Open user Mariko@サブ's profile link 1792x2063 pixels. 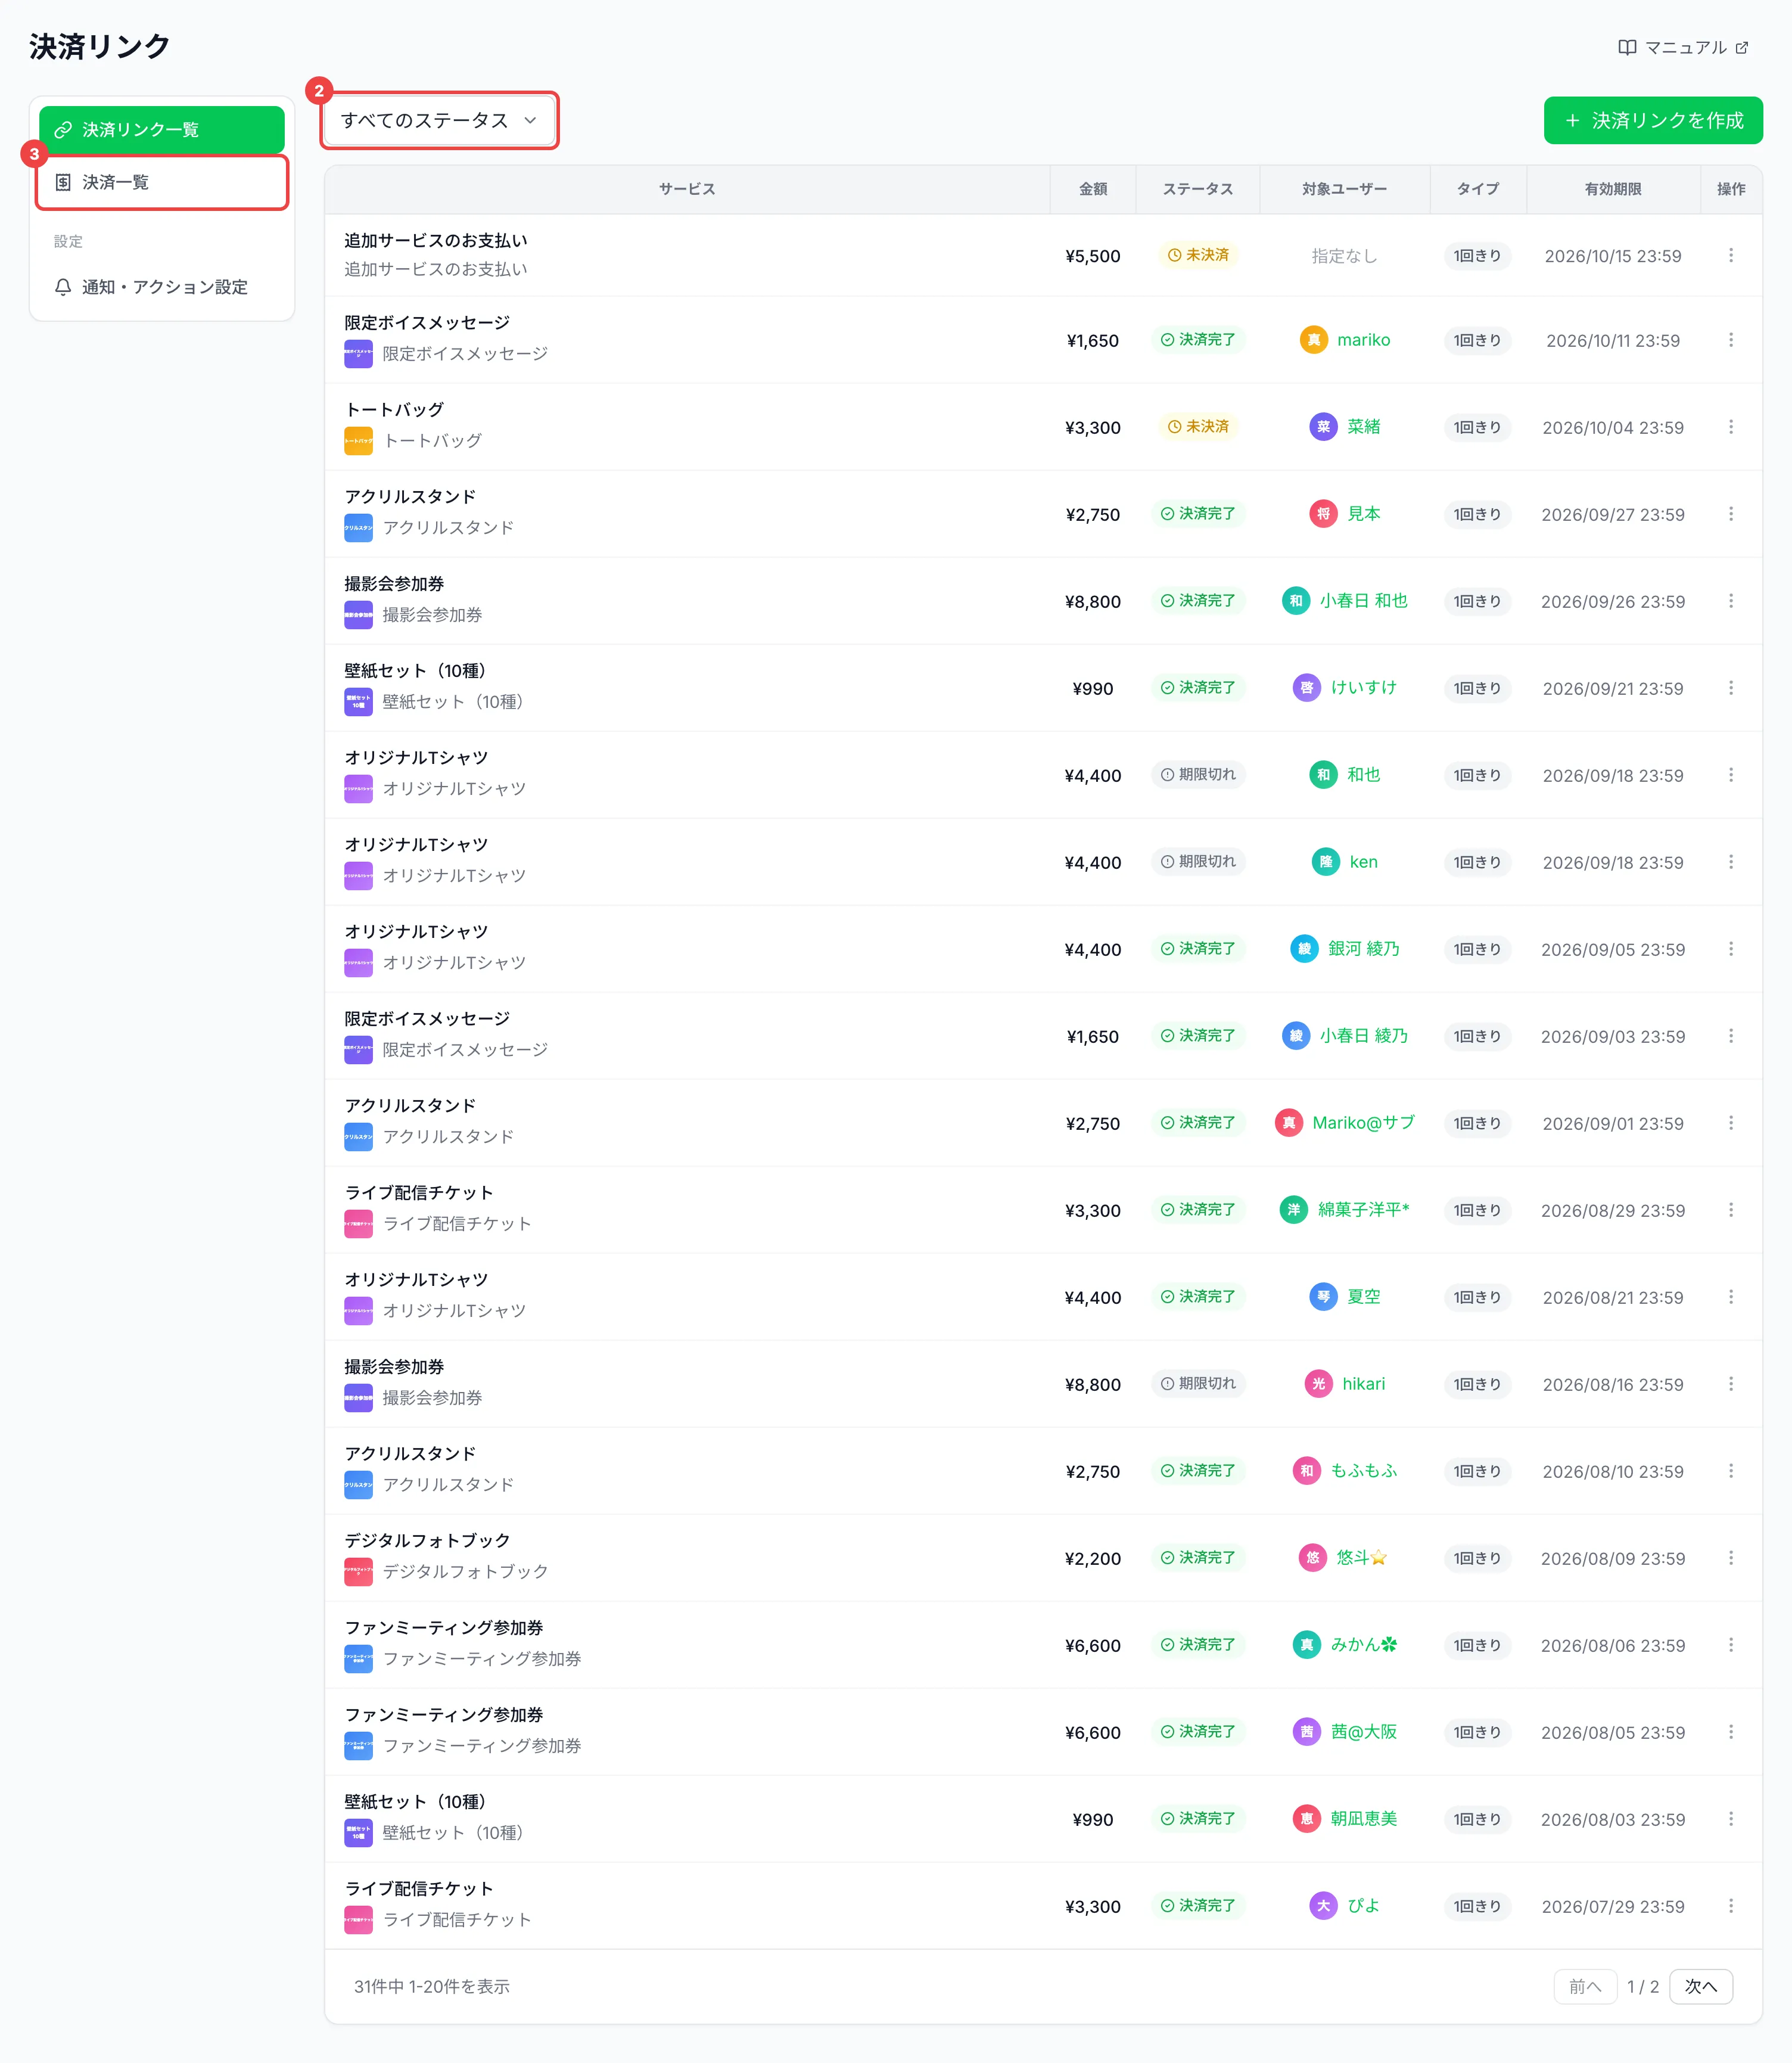1363,1123
